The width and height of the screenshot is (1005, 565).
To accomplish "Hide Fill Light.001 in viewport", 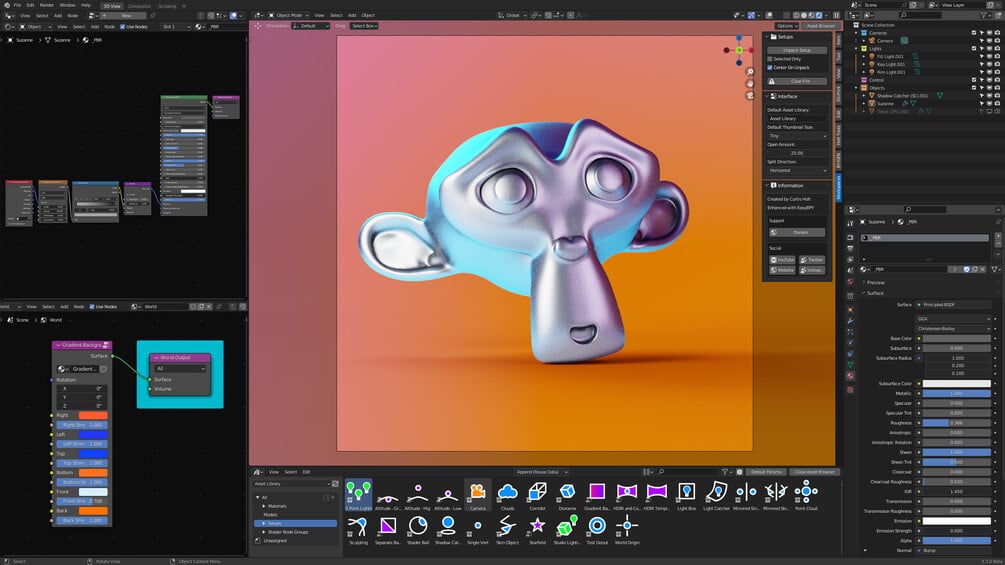I will (989, 56).
